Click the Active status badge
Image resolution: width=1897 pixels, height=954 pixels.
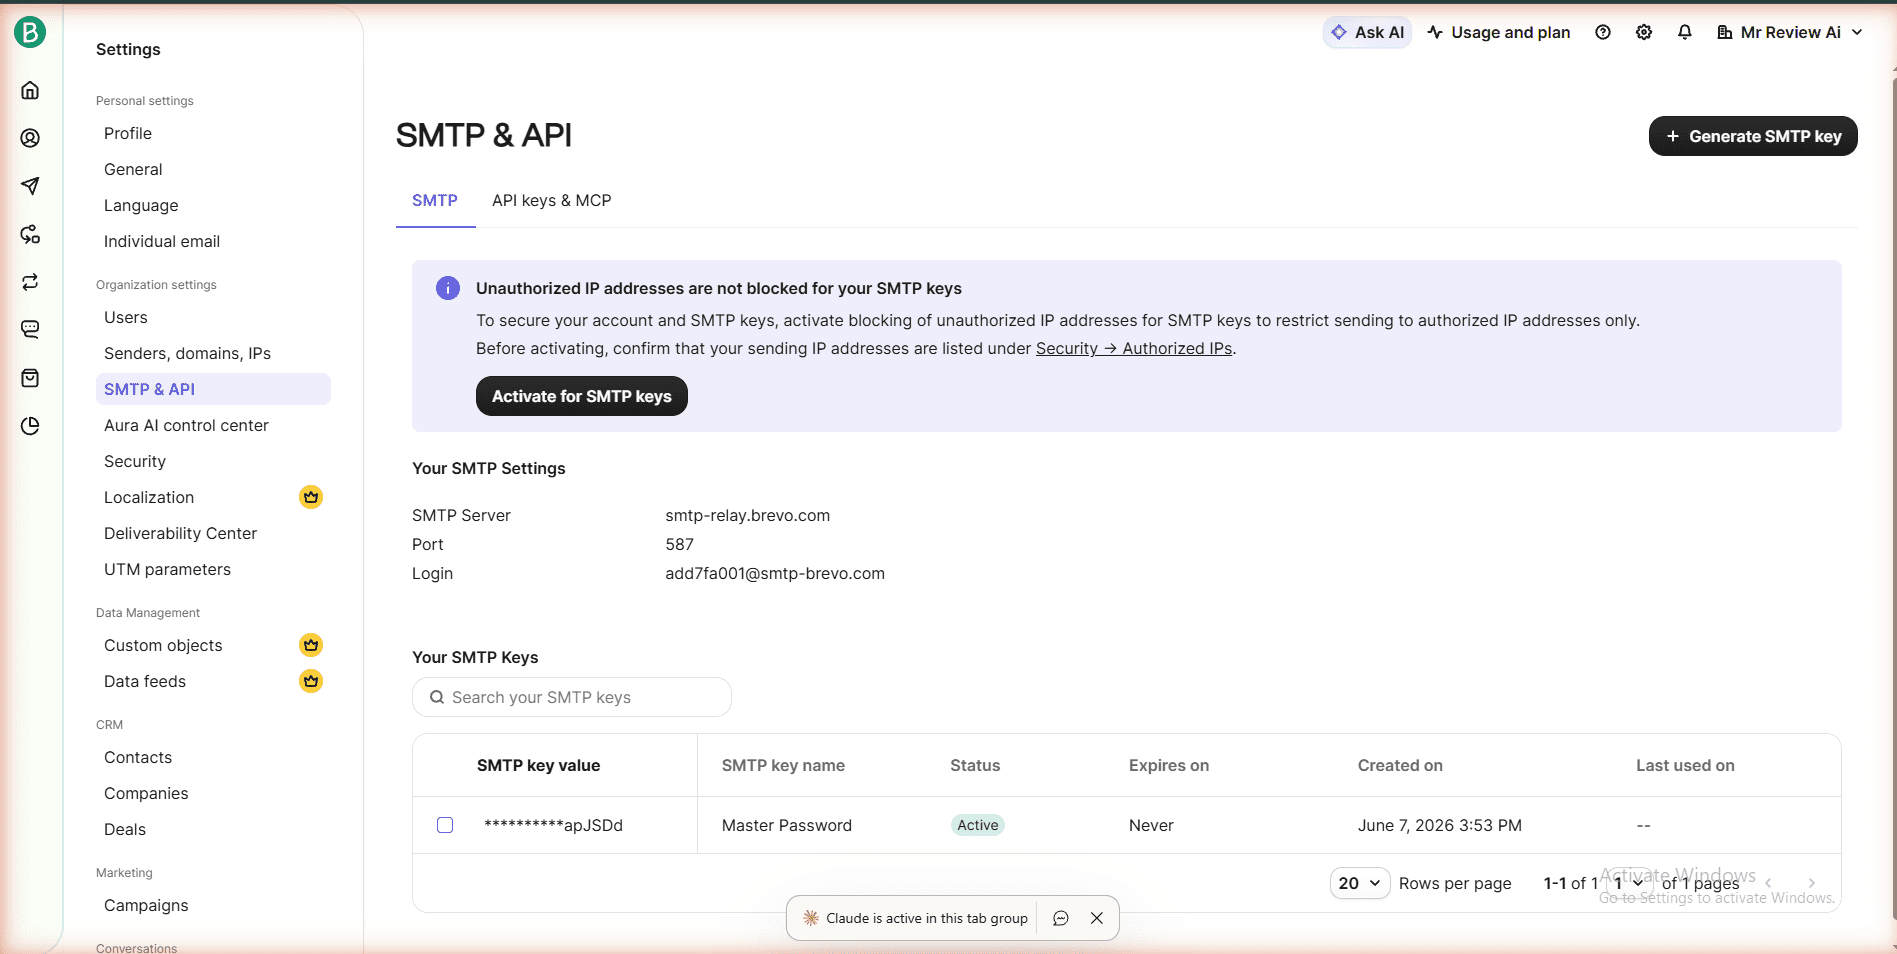click(x=977, y=825)
